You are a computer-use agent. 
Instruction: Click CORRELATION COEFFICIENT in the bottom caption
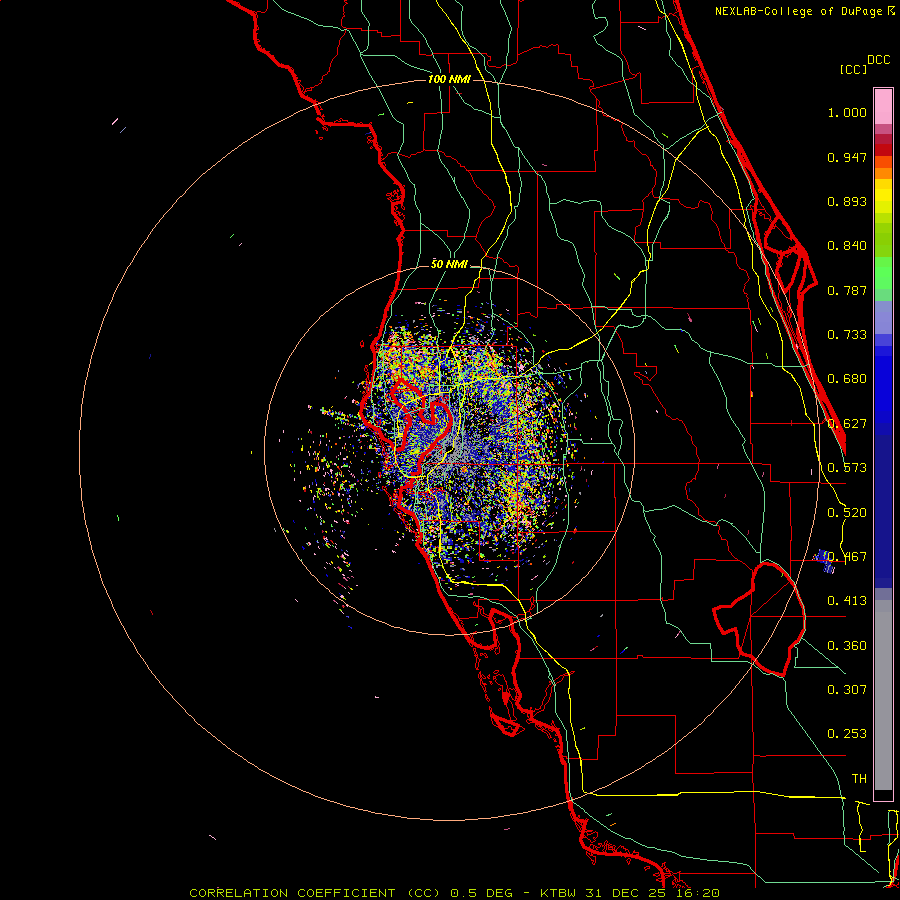tap(292, 893)
